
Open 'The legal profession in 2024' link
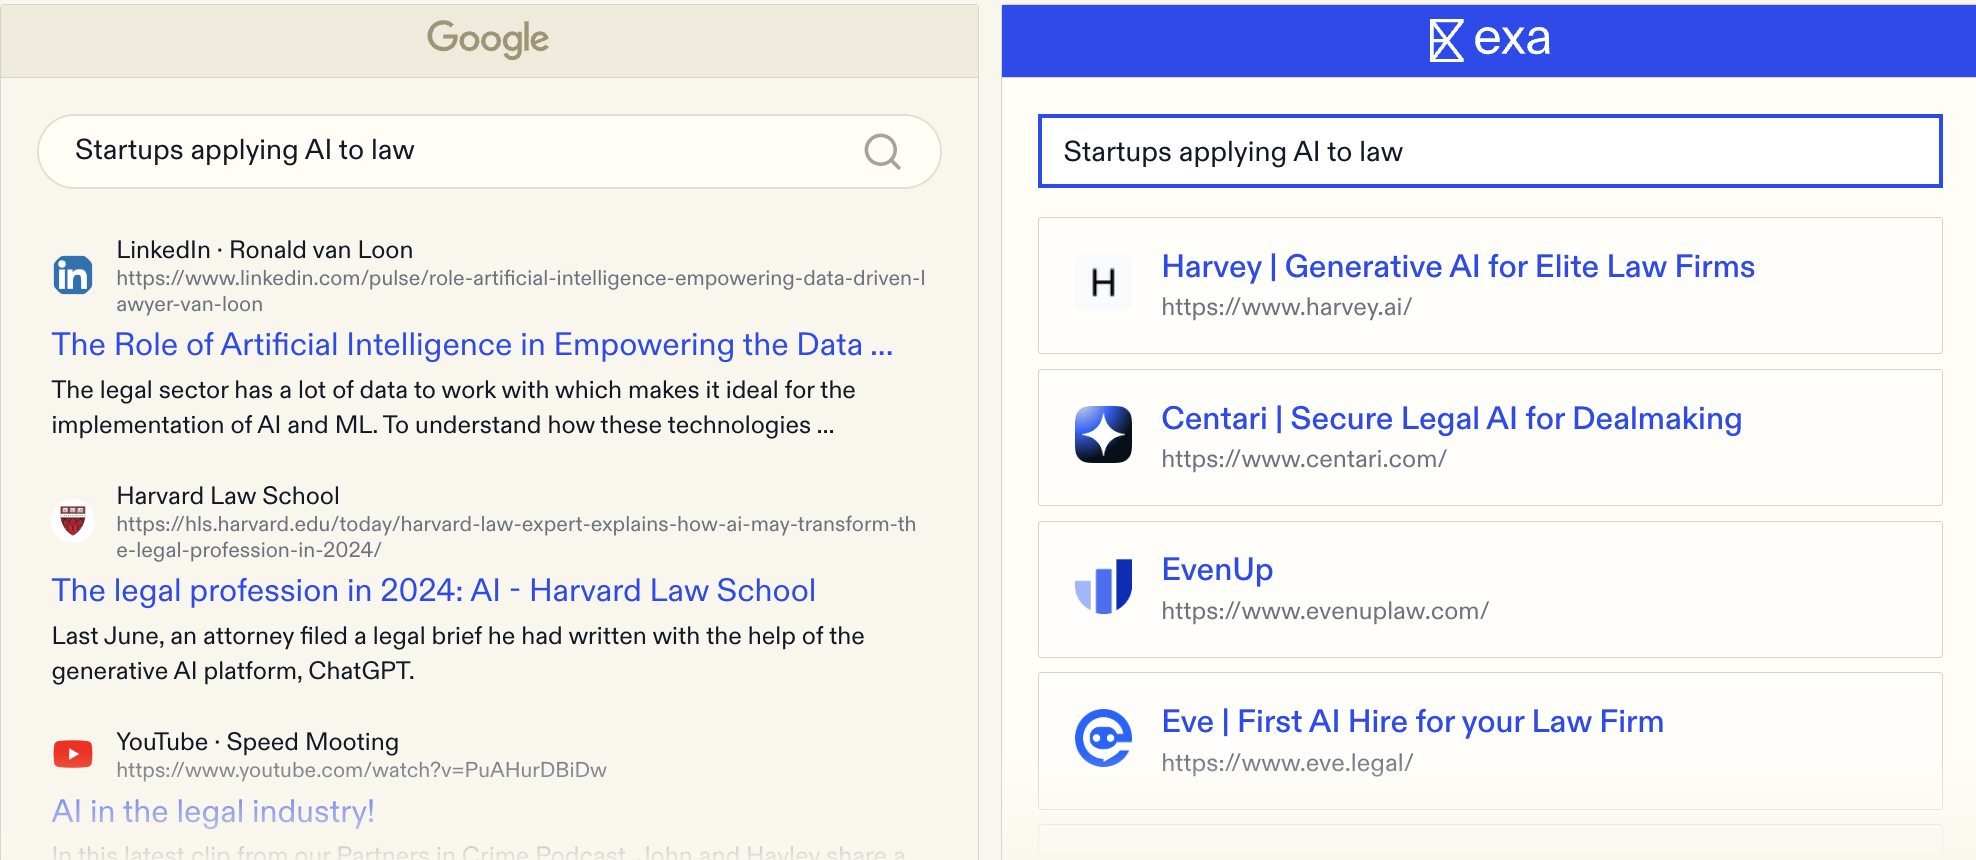click(433, 591)
